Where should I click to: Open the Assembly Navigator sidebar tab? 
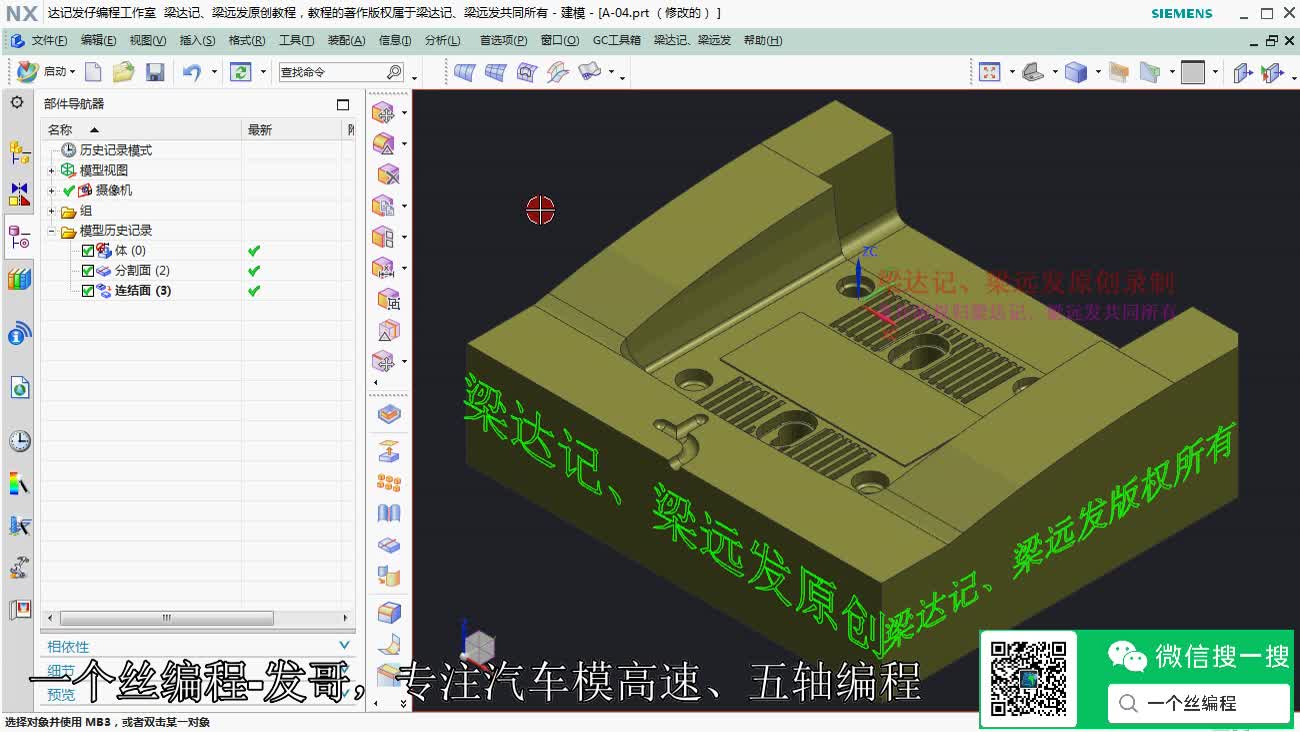coord(19,152)
